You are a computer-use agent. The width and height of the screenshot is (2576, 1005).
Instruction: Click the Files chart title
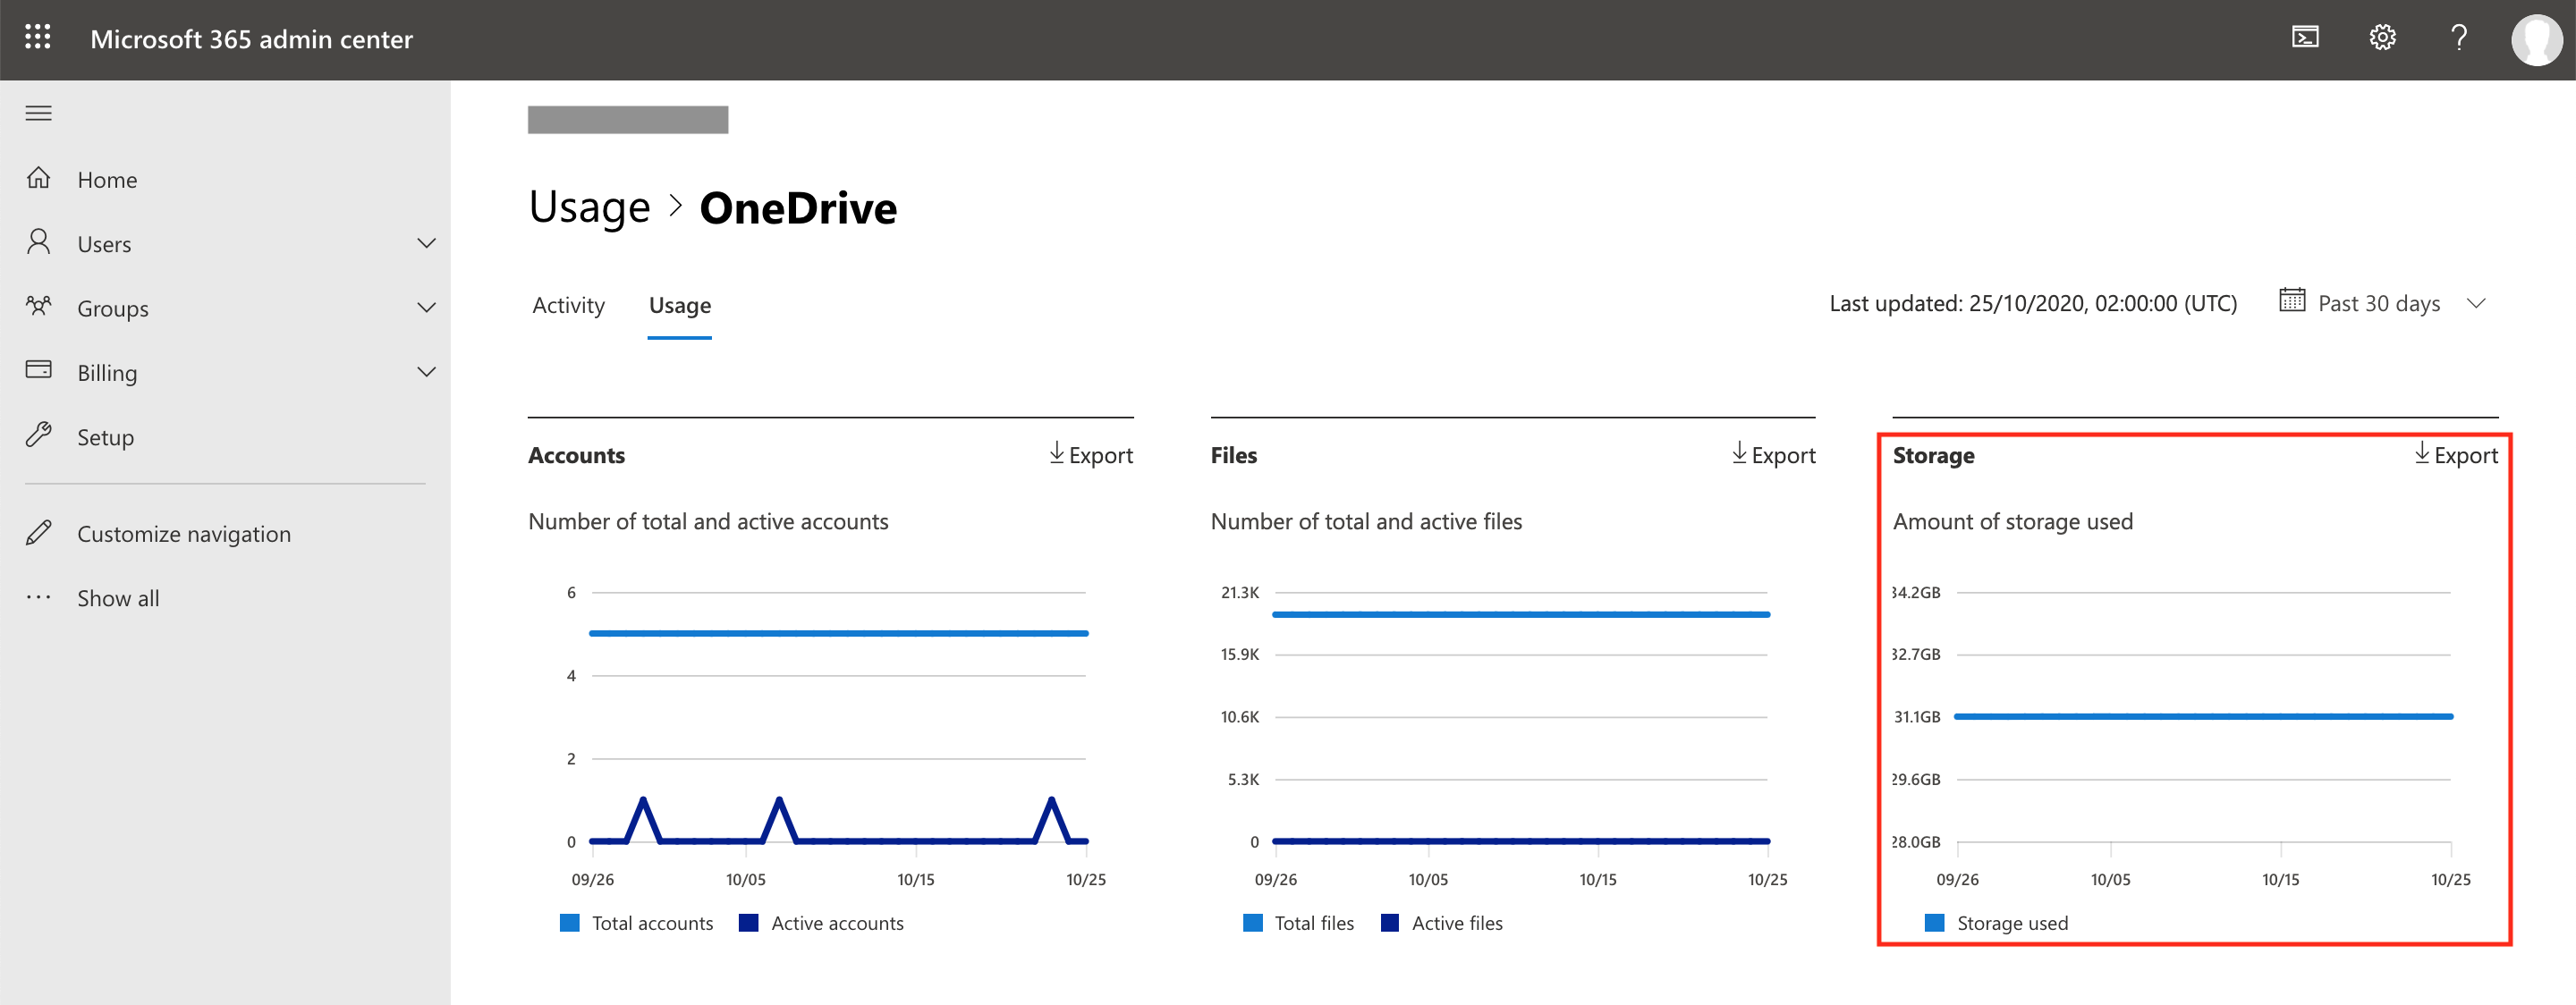coord(1233,455)
